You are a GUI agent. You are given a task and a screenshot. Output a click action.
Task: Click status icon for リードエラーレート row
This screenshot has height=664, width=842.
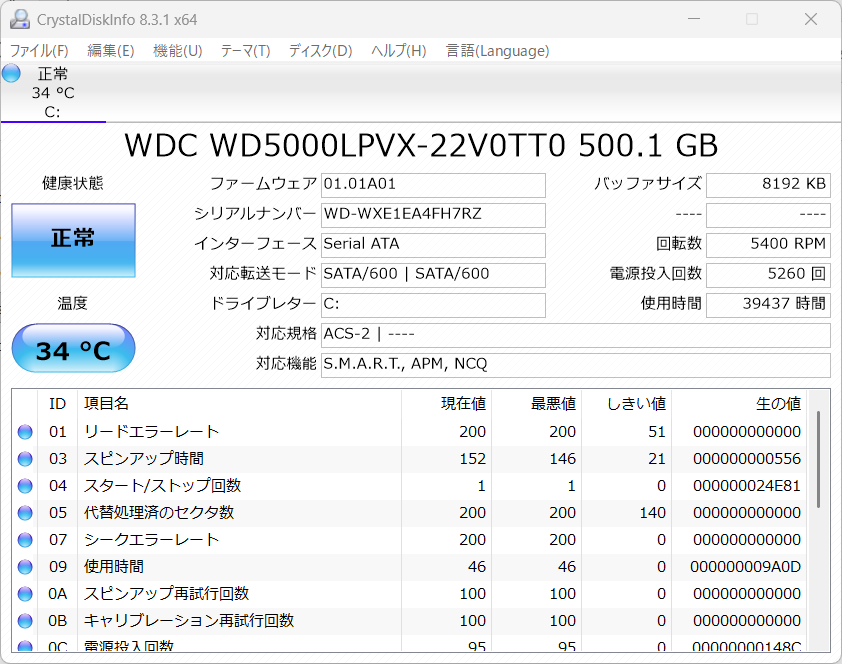[x=25, y=432]
